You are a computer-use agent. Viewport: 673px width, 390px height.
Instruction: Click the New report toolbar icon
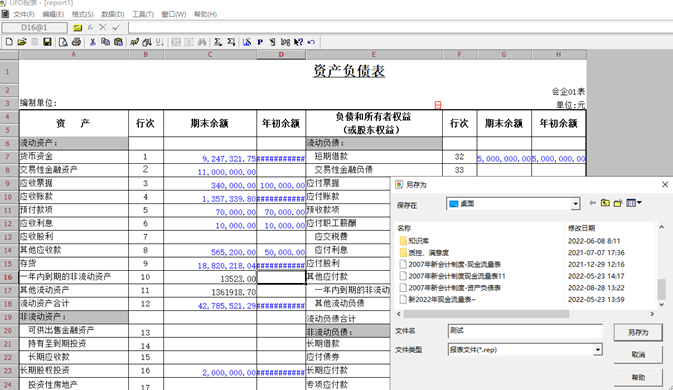coord(9,42)
